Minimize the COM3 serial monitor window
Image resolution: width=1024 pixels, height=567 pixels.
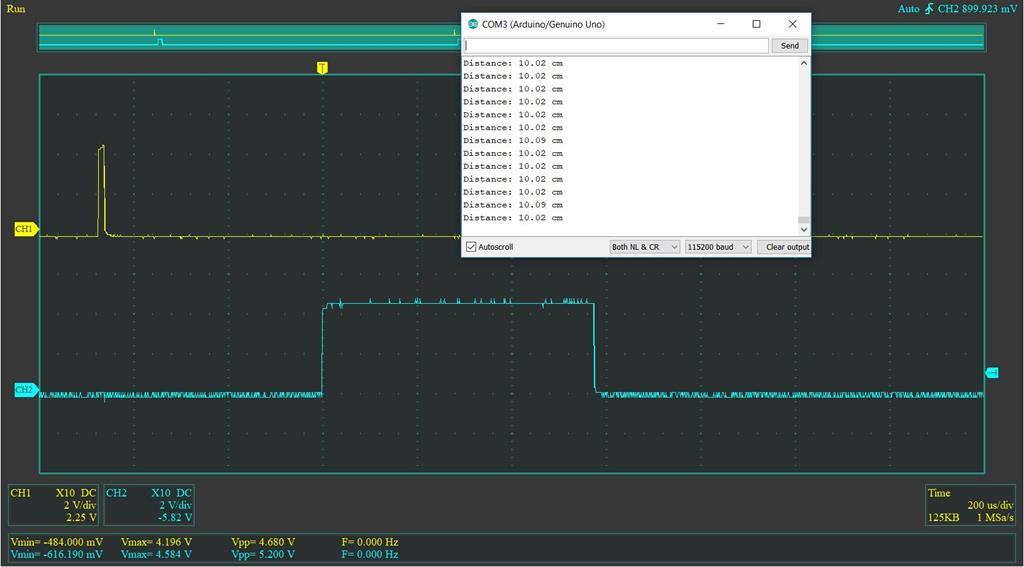pyautogui.click(x=721, y=24)
